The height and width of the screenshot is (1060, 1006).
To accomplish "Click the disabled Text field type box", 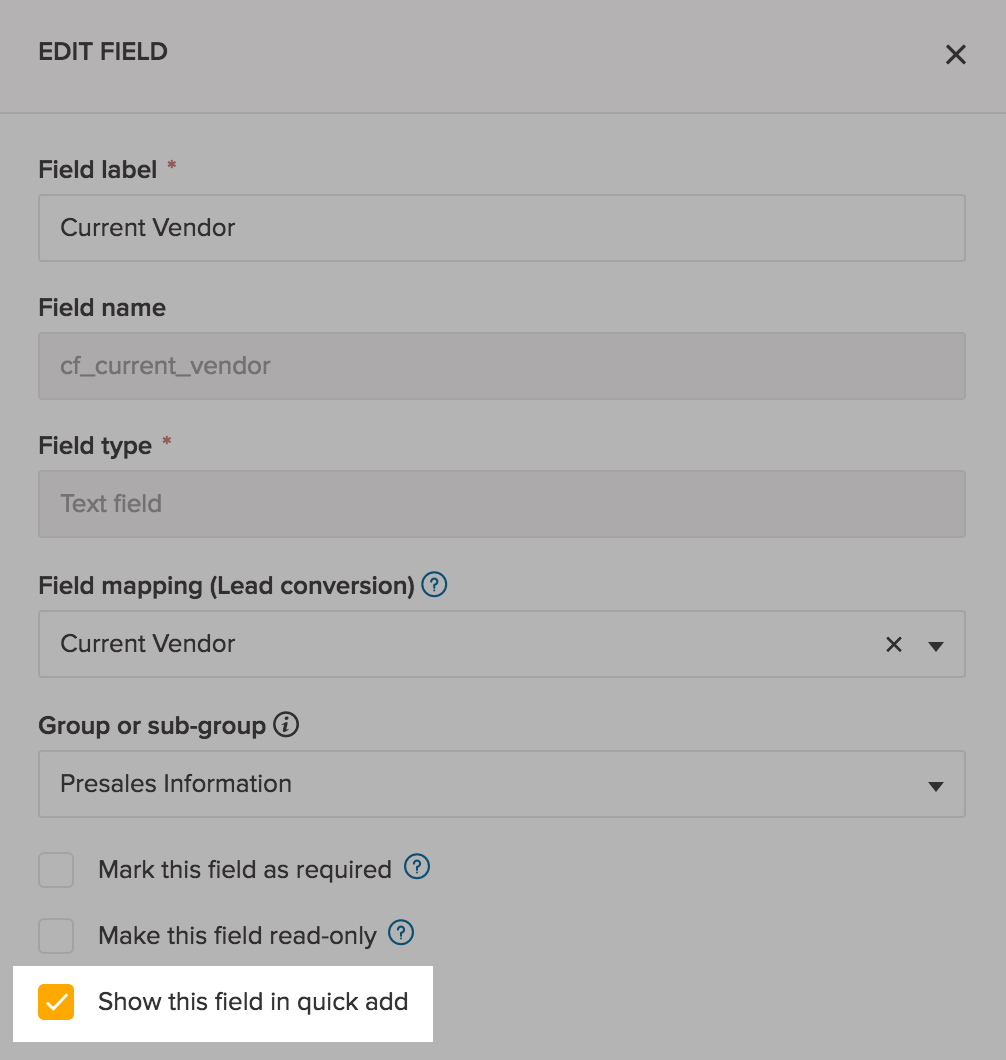I will 500,504.
